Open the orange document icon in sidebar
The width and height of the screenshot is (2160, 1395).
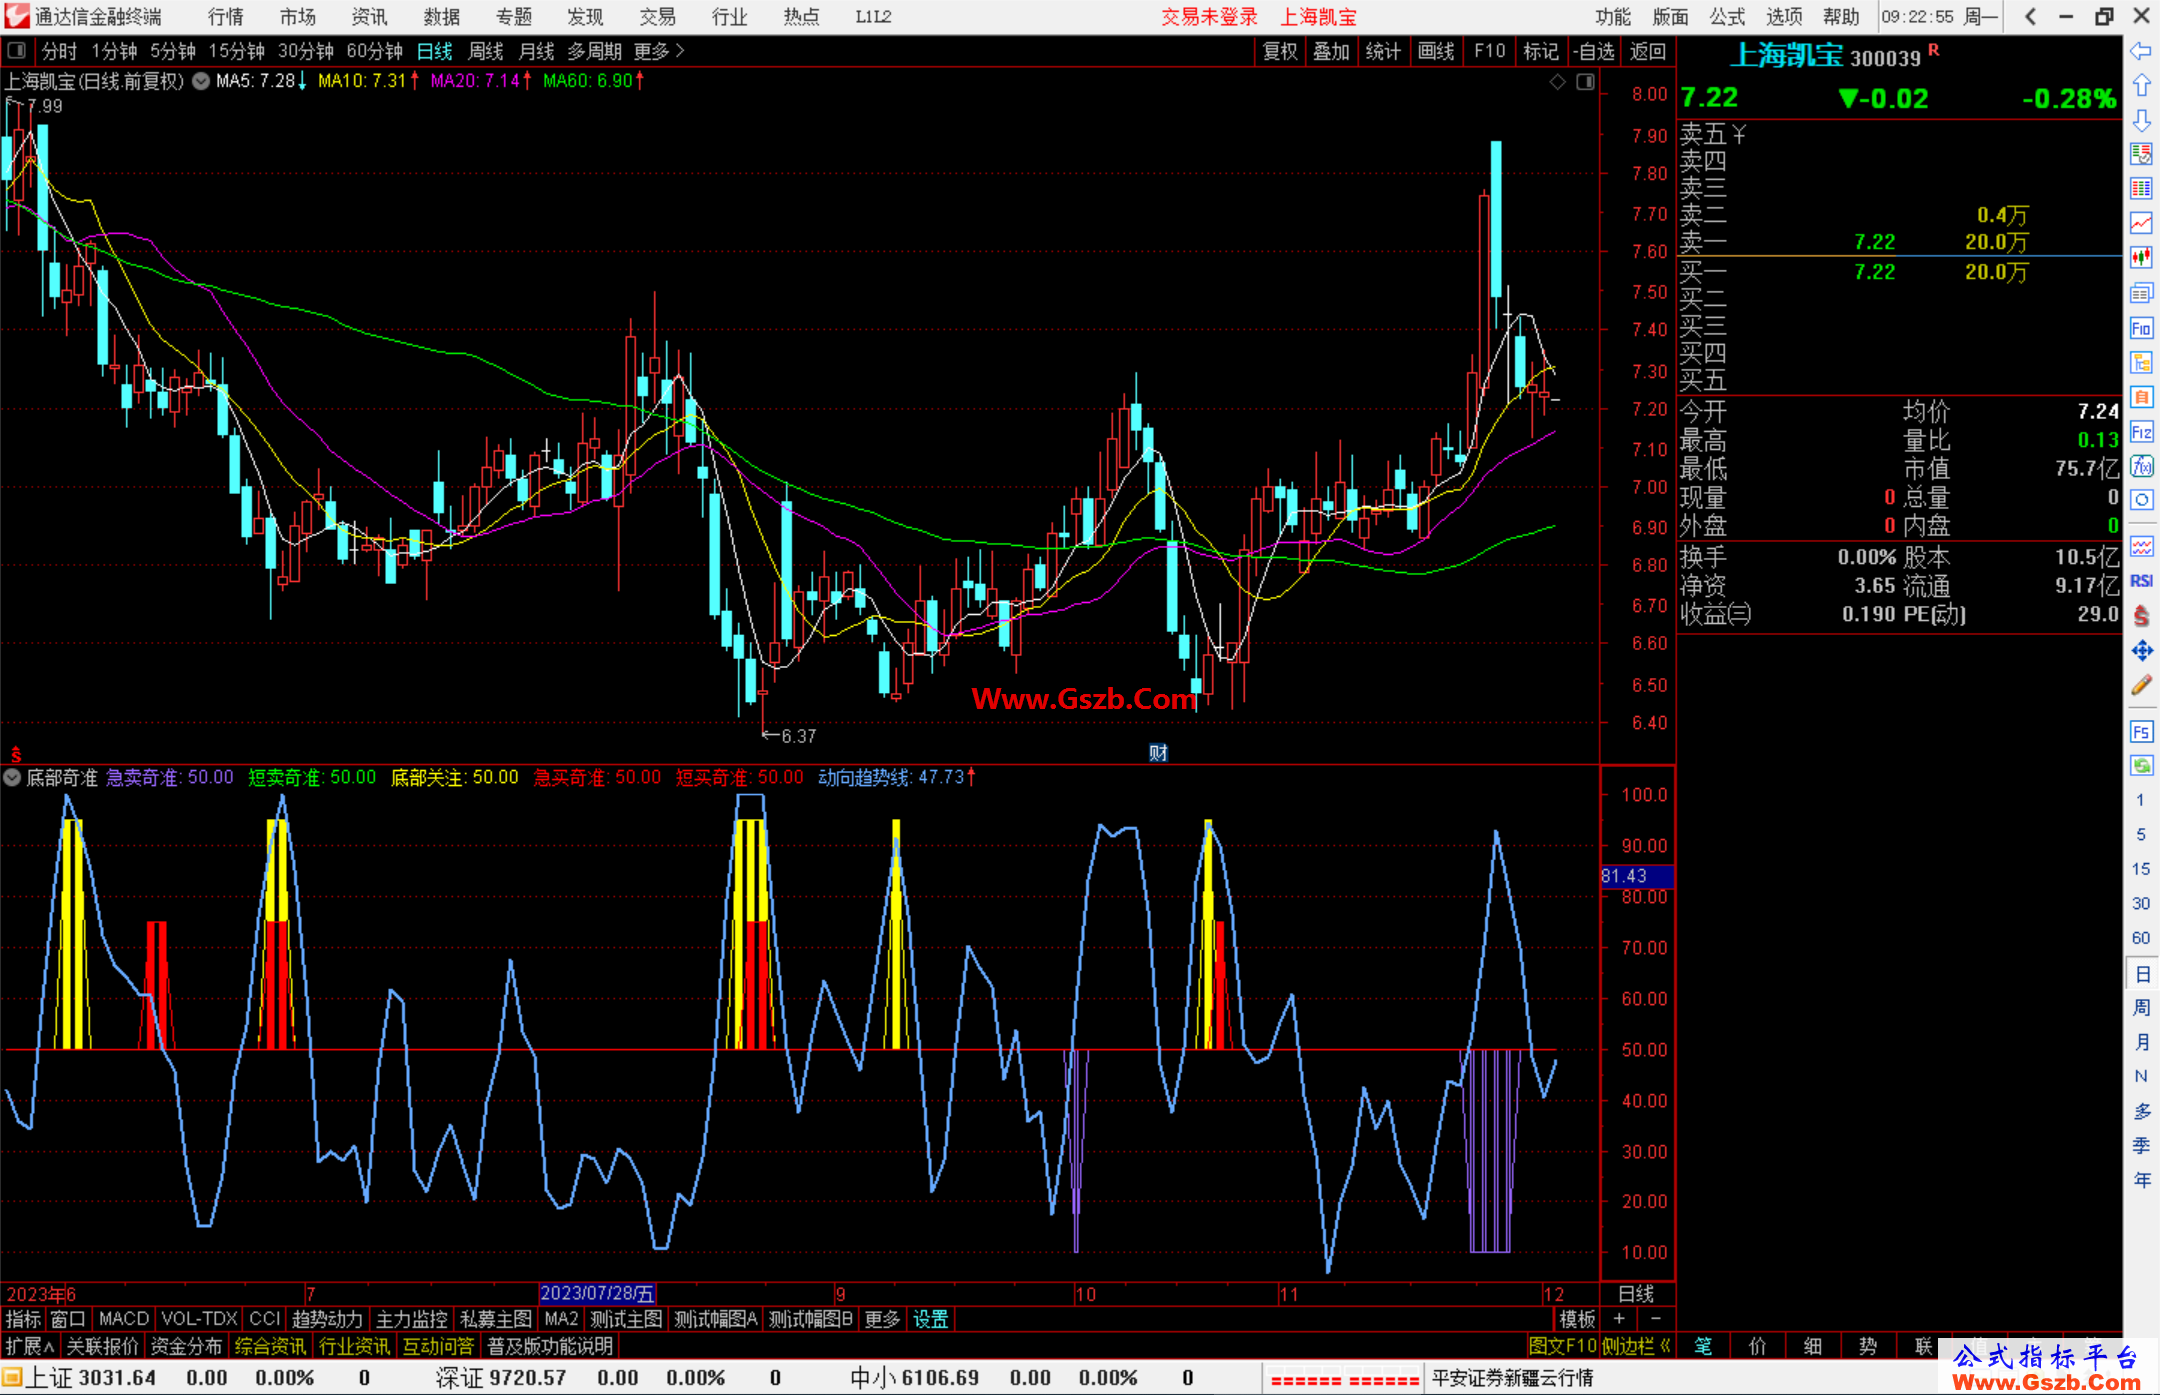click(2141, 397)
